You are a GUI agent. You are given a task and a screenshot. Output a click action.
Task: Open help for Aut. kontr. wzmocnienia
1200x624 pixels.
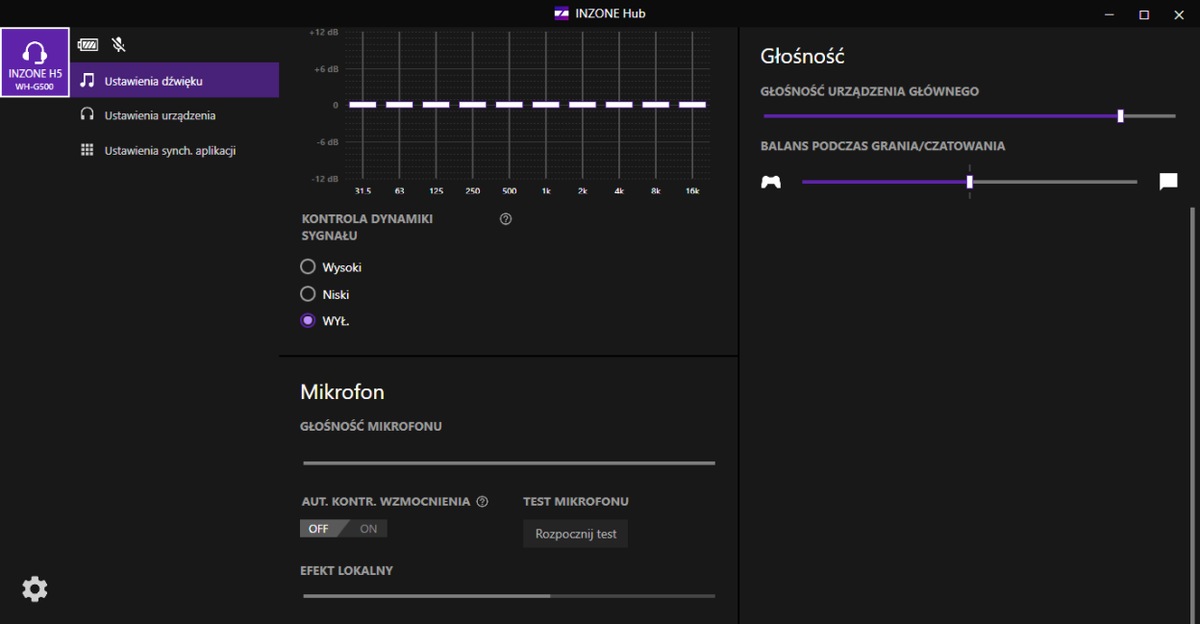483,502
